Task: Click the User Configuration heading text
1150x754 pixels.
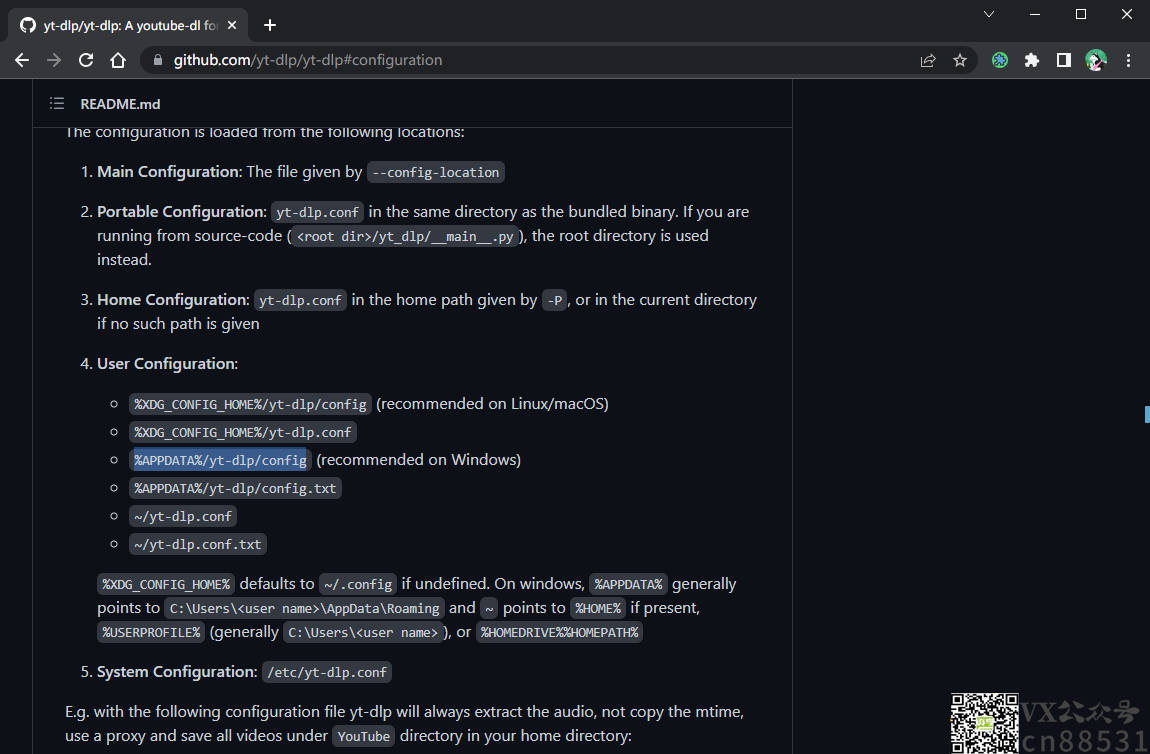Action: (x=167, y=364)
